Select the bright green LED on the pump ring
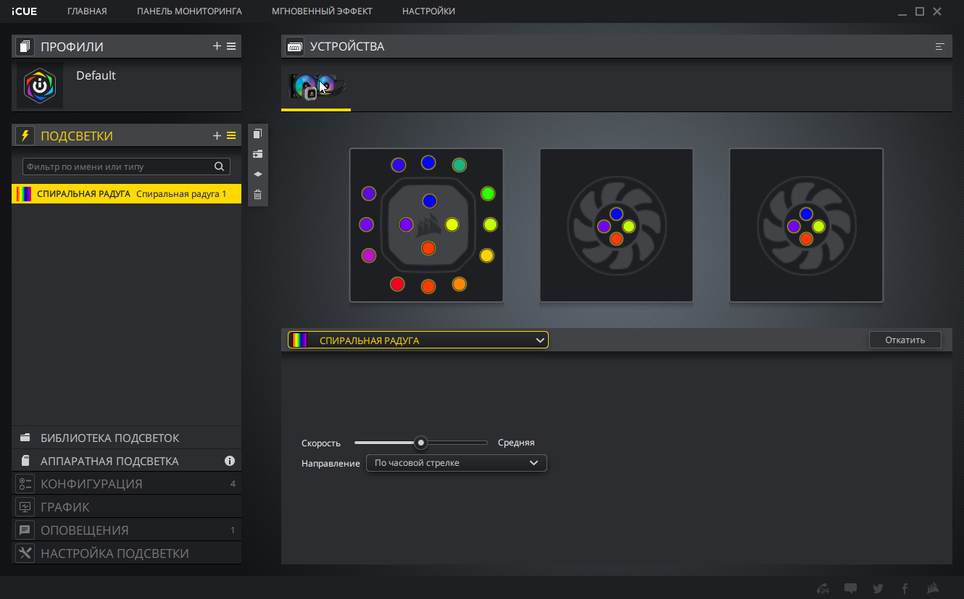This screenshot has width=964, height=599. tap(488, 194)
